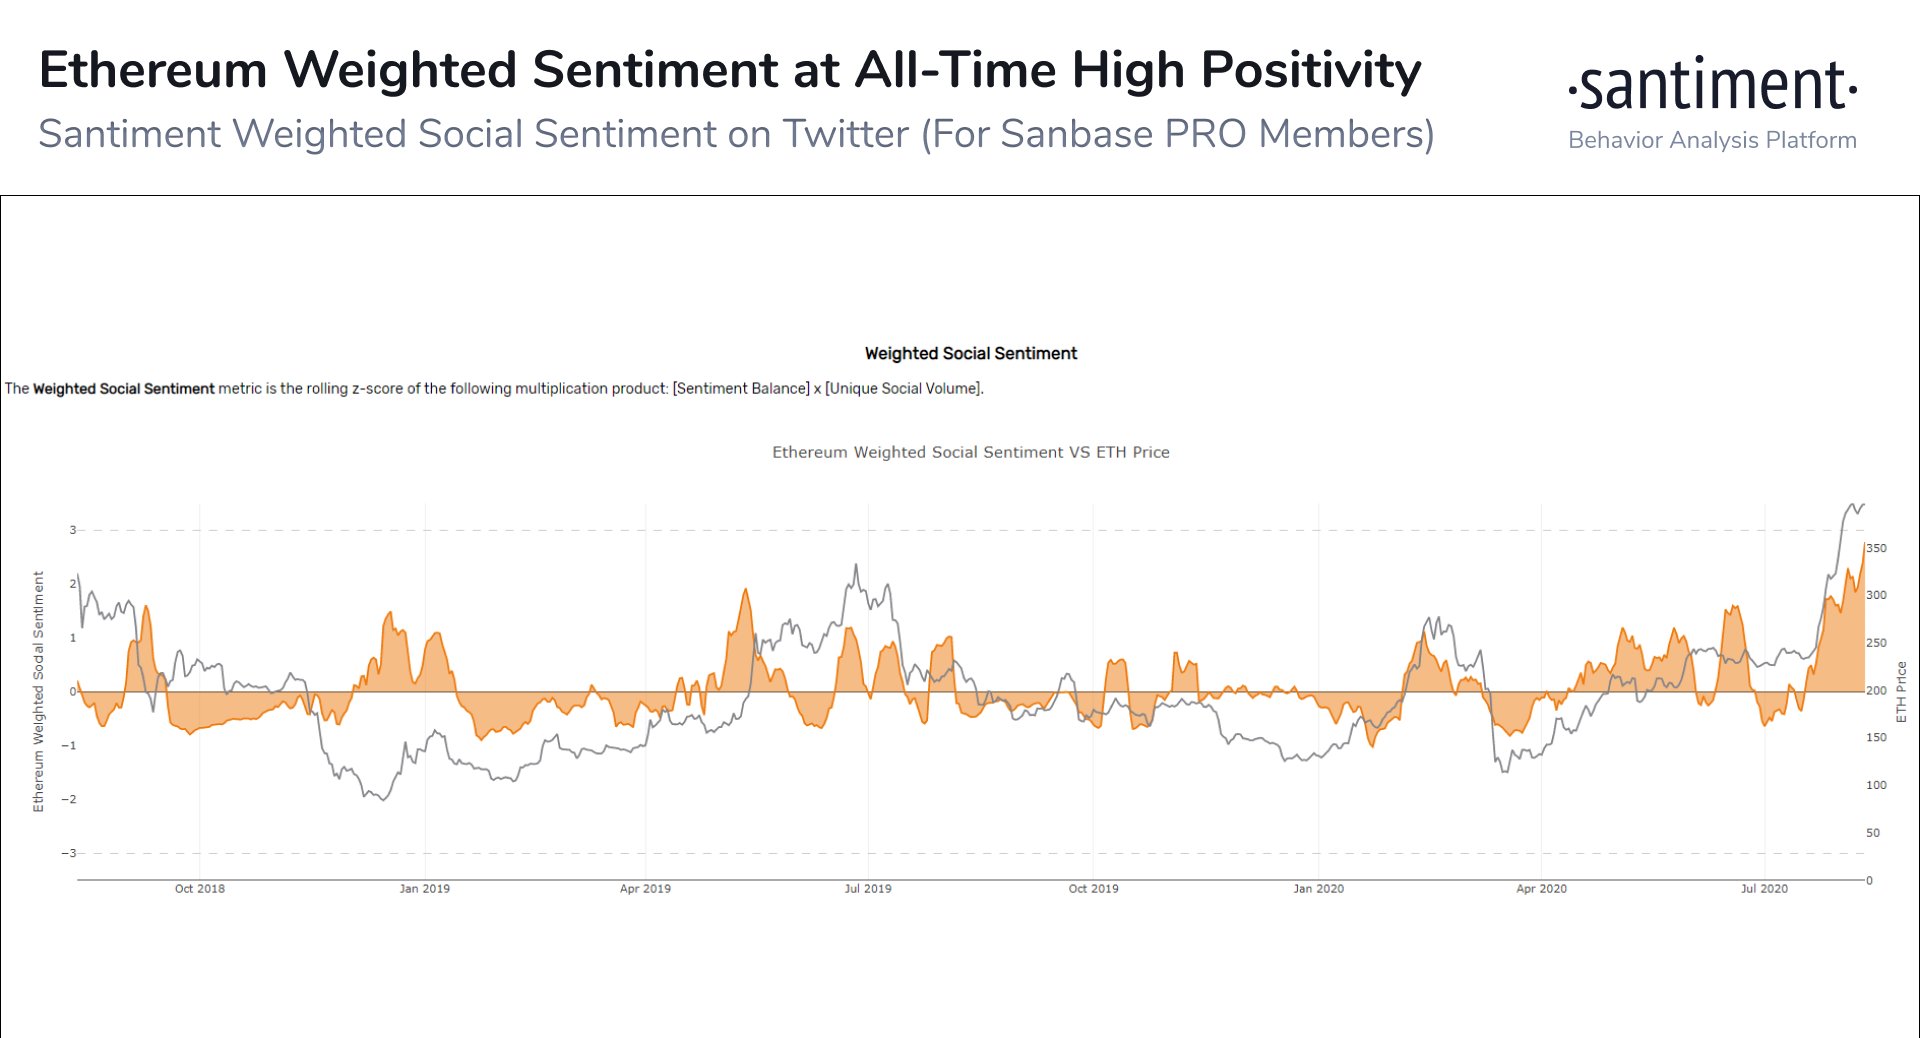Select the Jan 2020 axis label
1920x1038 pixels.
coord(1318,888)
